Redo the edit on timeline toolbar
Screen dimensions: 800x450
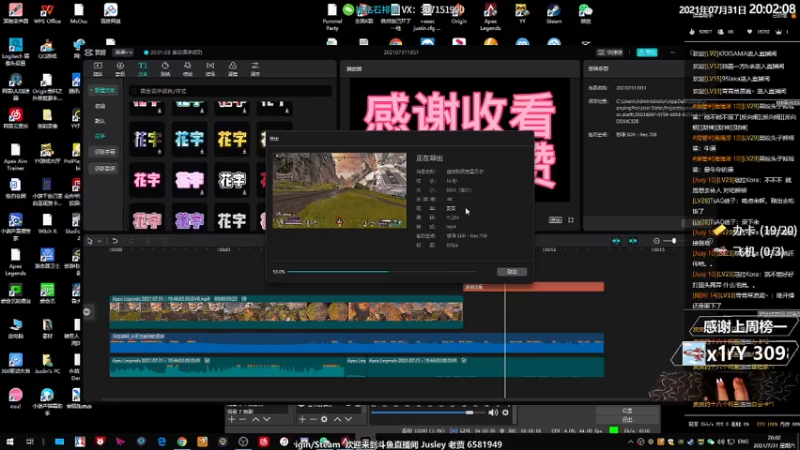coord(132,241)
